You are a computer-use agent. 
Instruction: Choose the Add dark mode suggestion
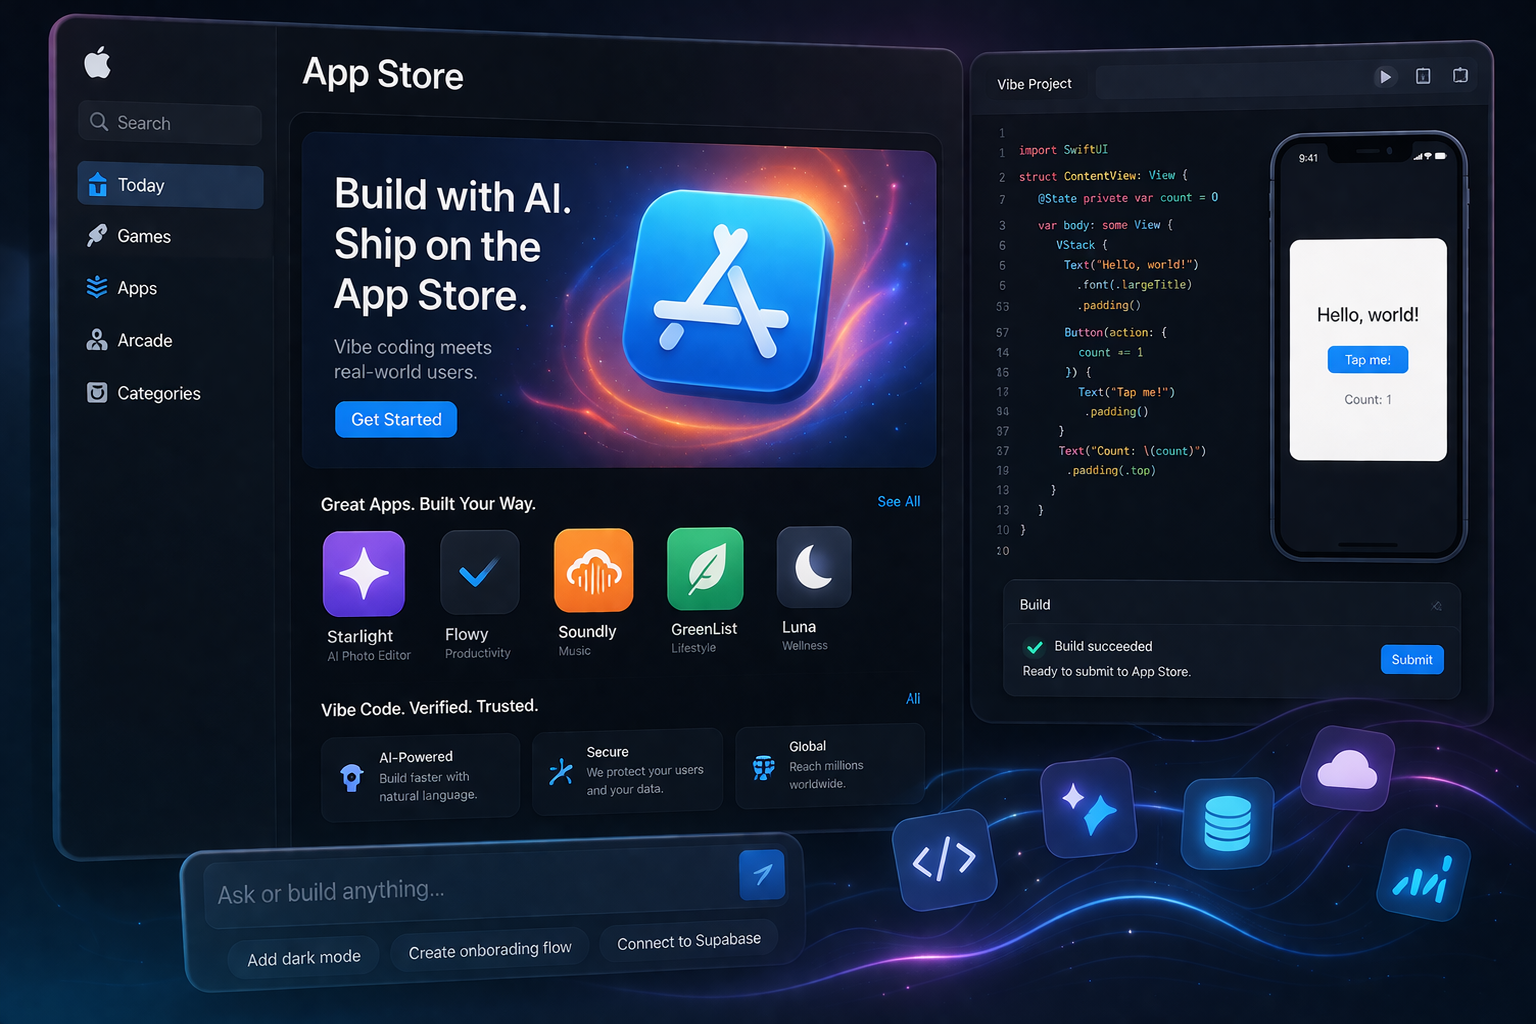coord(304,958)
